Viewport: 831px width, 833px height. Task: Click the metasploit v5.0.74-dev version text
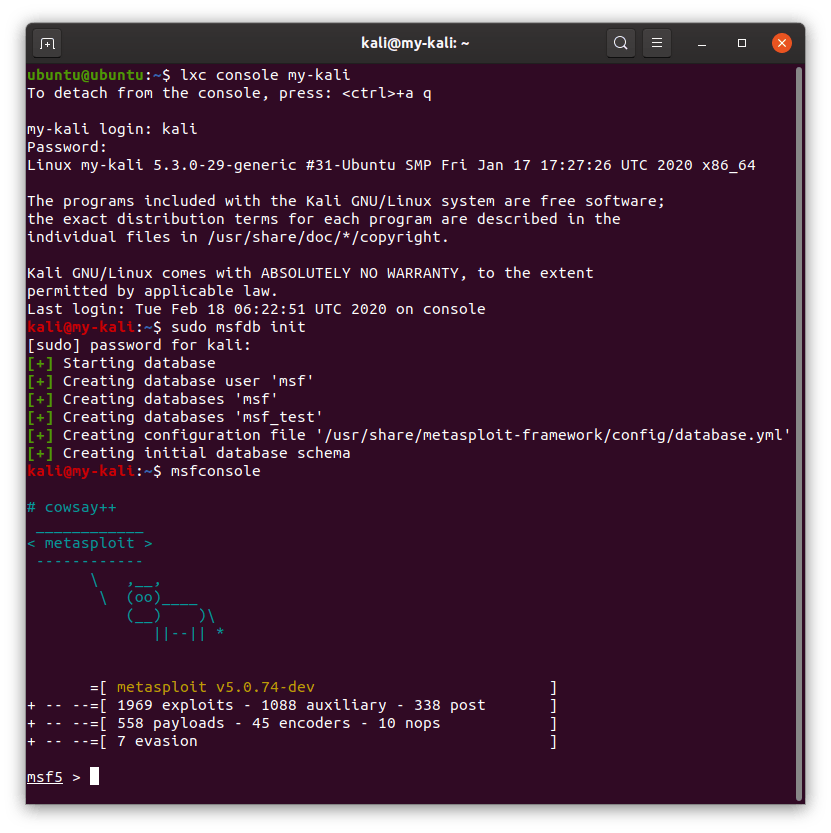pos(215,687)
